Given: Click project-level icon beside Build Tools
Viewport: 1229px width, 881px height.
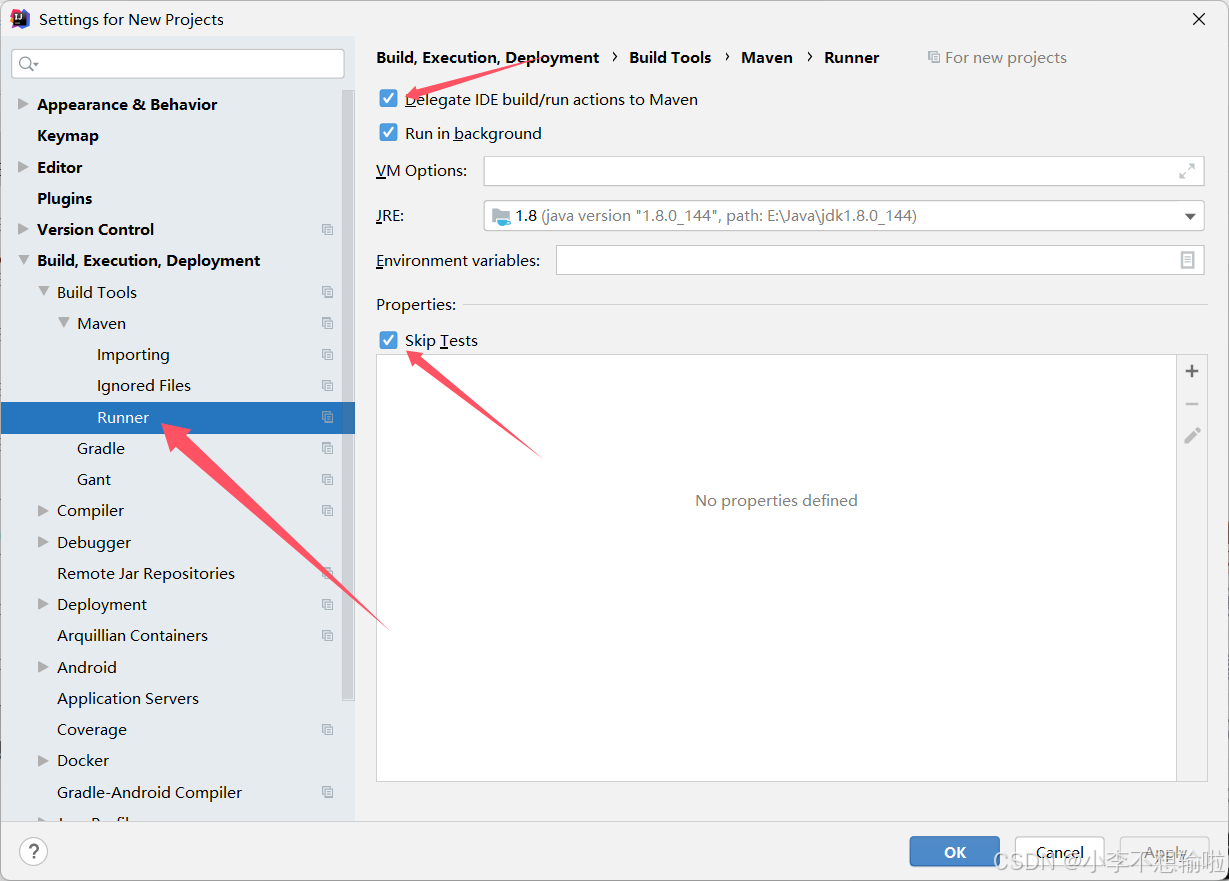Looking at the screenshot, I should (x=327, y=292).
